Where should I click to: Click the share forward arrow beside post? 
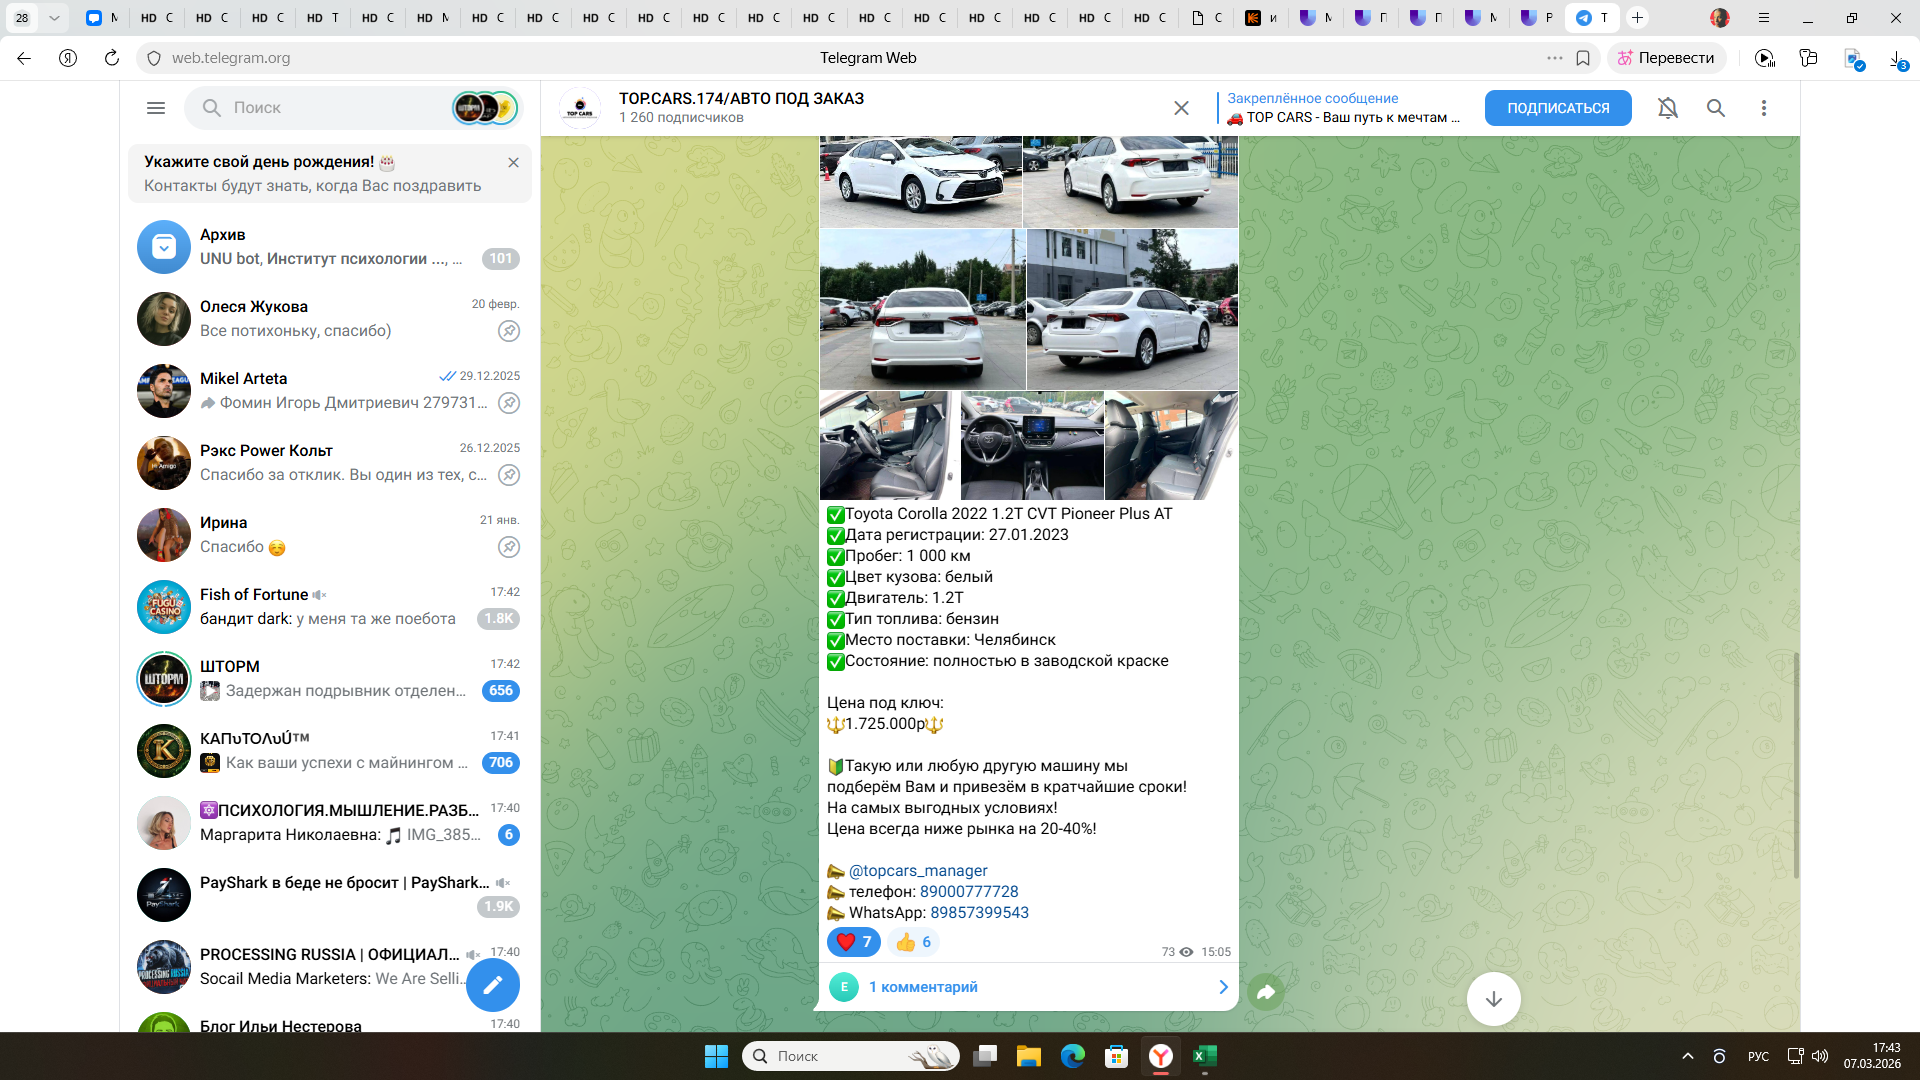[x=1266, y=992]
